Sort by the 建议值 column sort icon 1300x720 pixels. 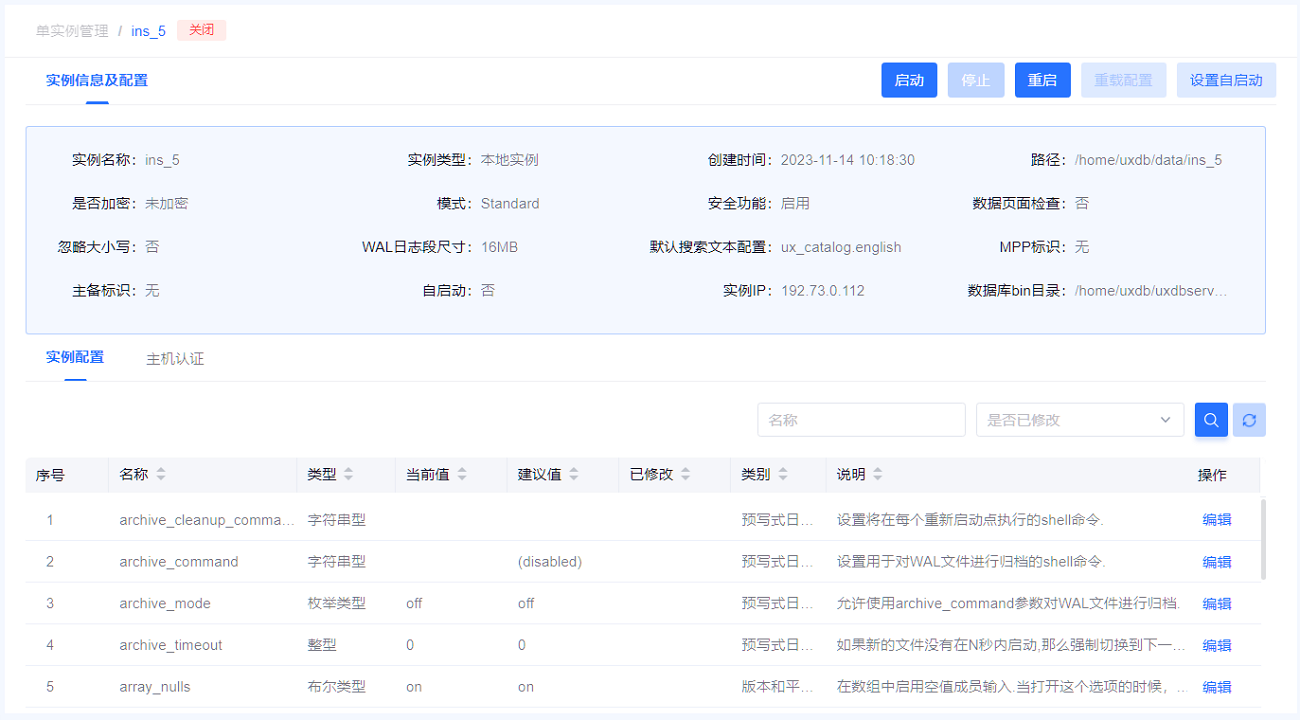click(x=574, y=475)
